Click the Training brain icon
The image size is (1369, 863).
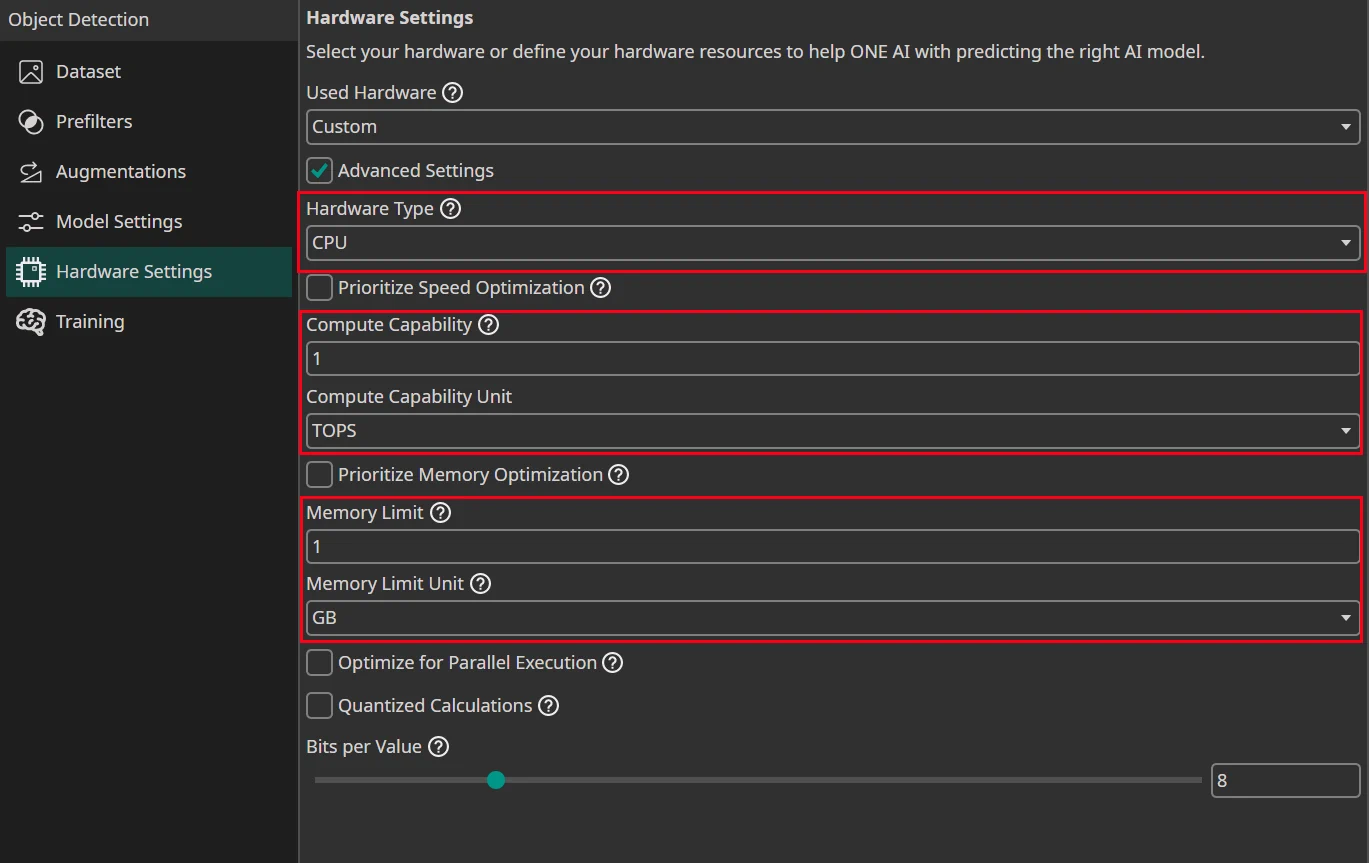pyautogui.click(x=31, y=322)
